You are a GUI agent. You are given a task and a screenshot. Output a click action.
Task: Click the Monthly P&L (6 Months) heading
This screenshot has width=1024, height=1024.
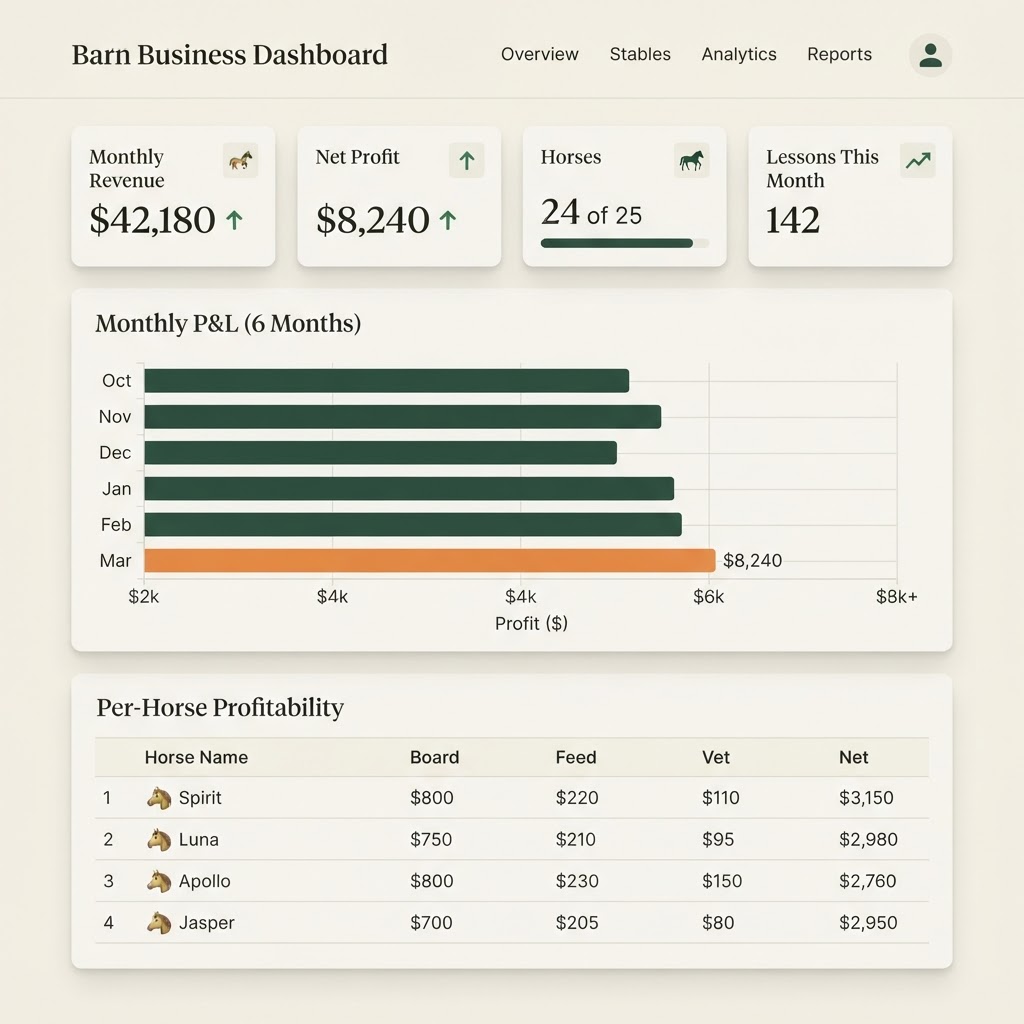point(228,324)
